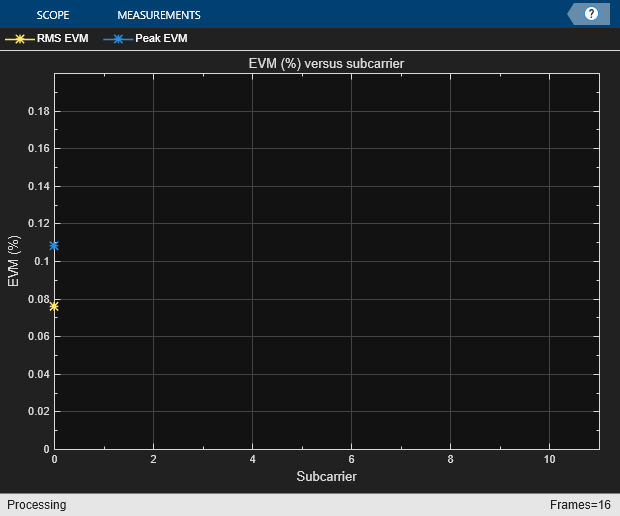Click y-axis tick label 0.1

[x=42, y=261]
